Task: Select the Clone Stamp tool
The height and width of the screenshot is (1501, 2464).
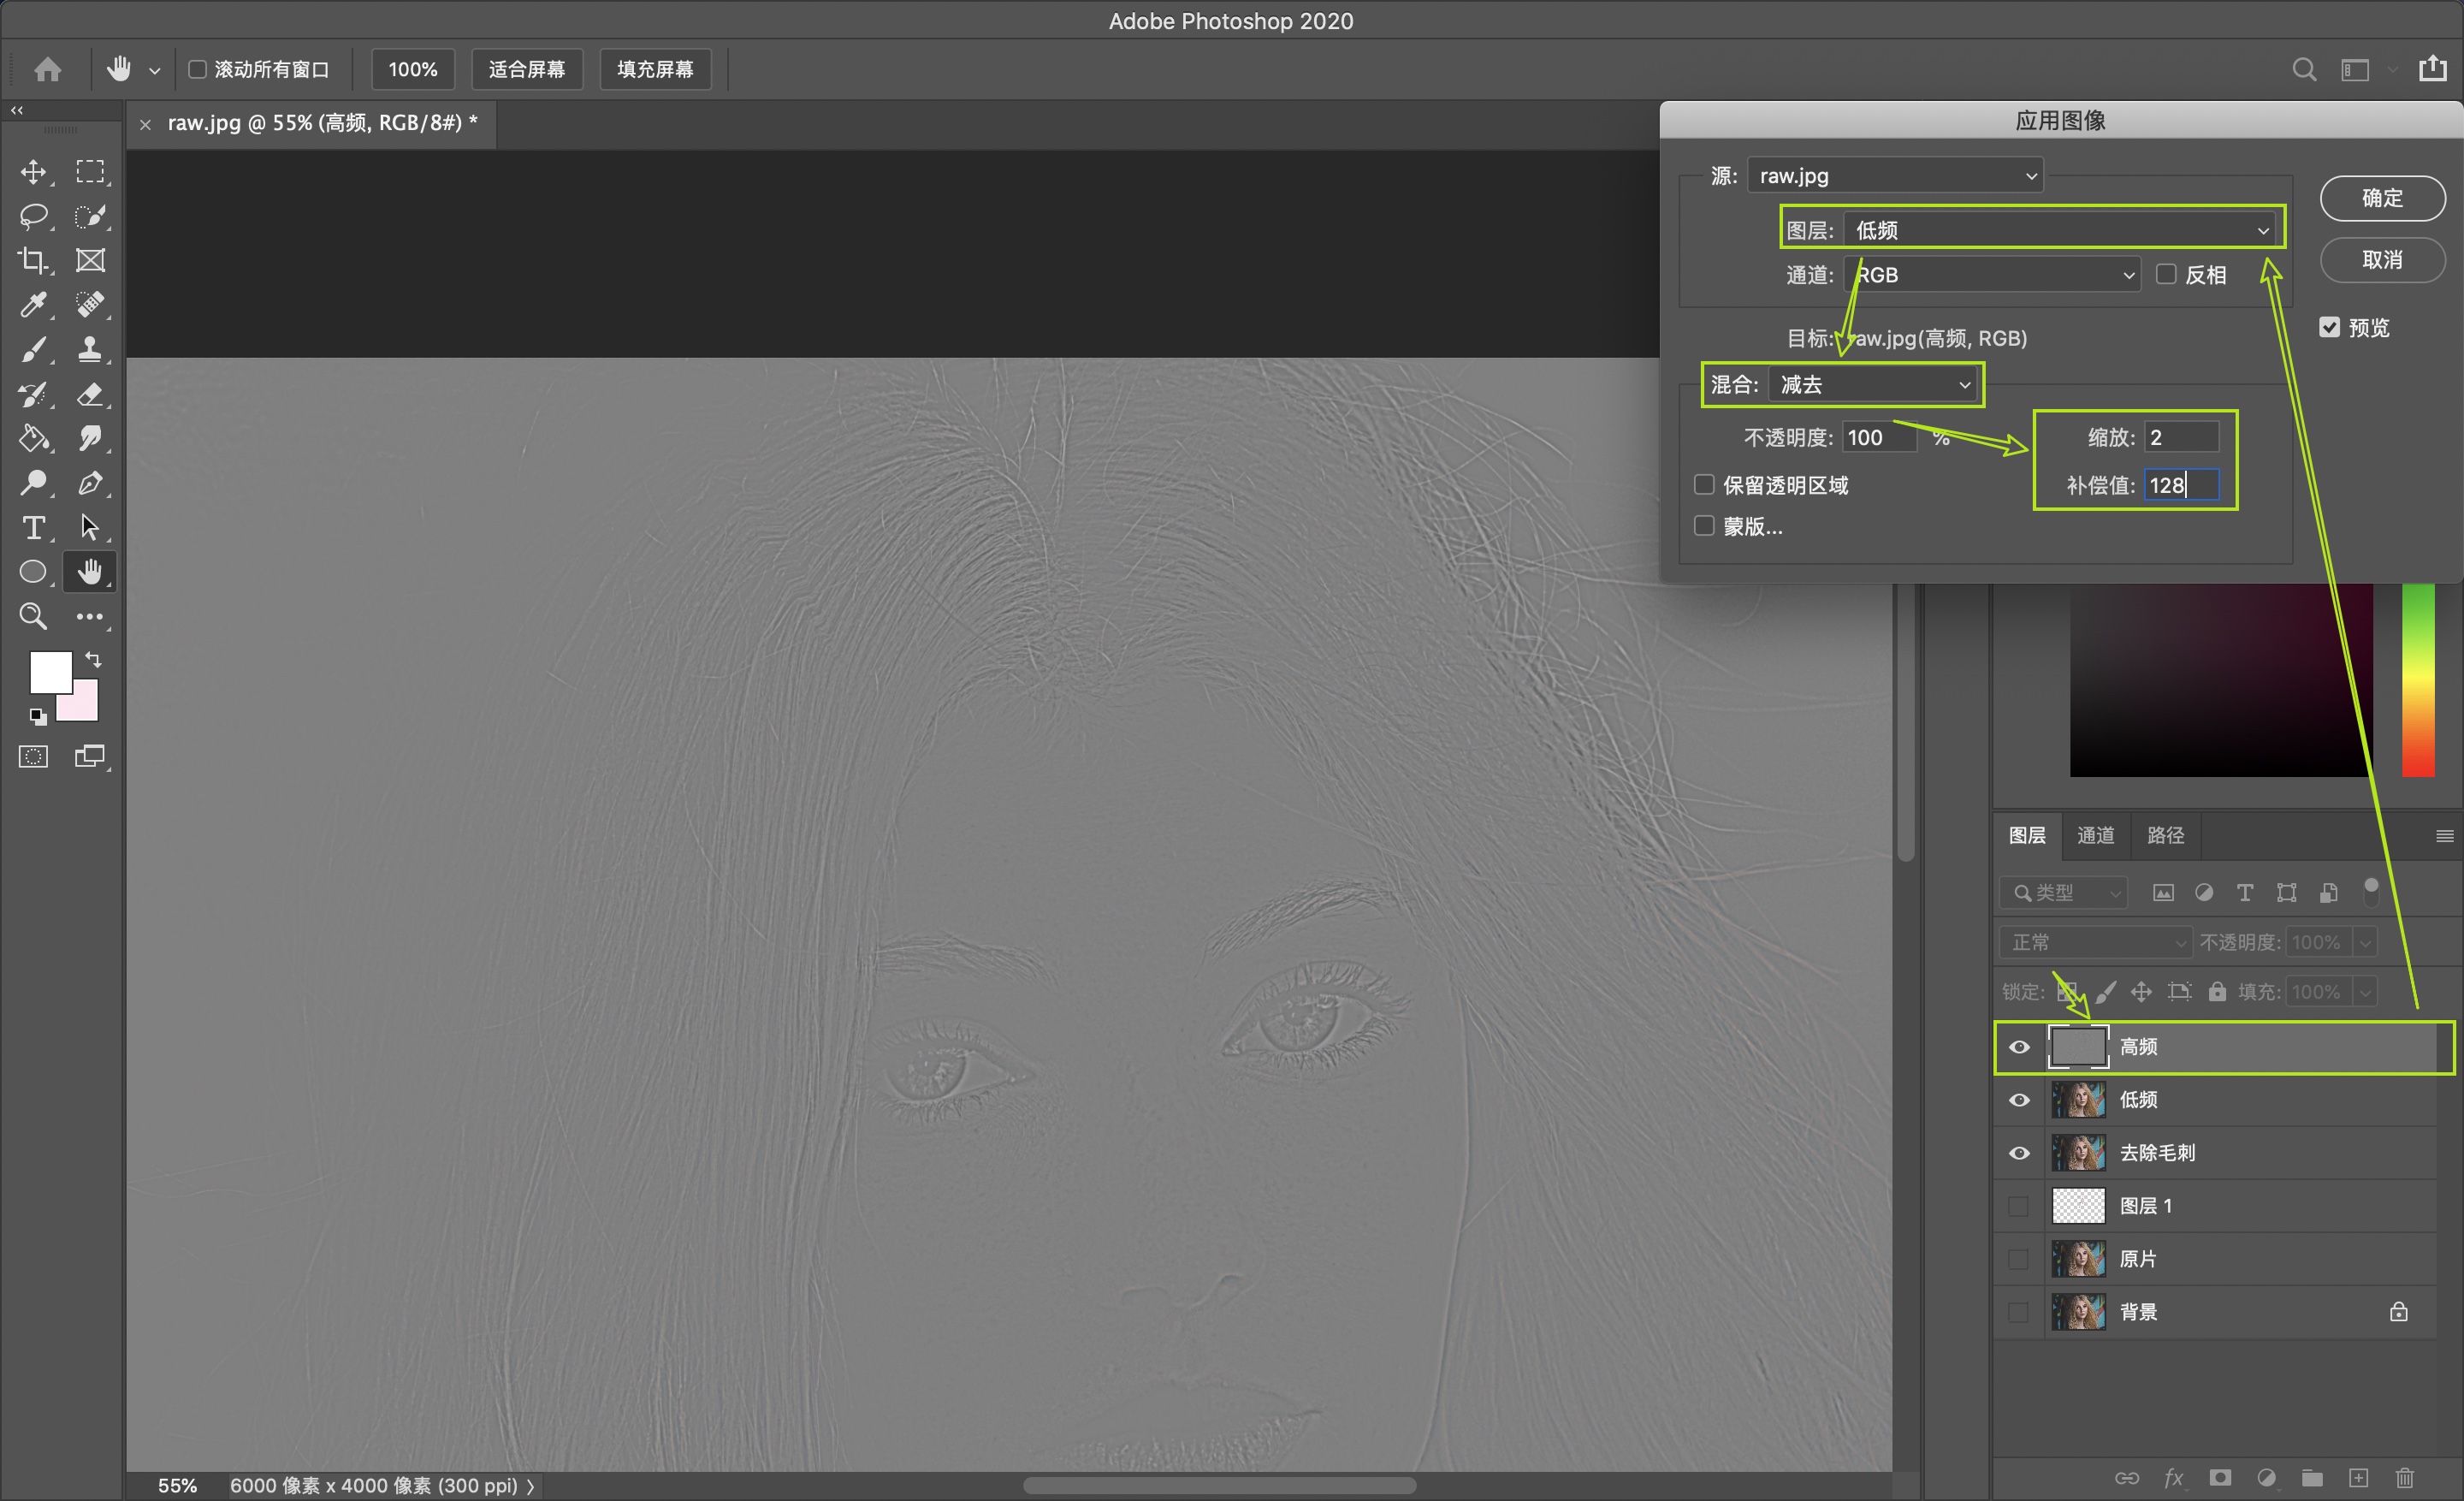Action: [90, 349]
